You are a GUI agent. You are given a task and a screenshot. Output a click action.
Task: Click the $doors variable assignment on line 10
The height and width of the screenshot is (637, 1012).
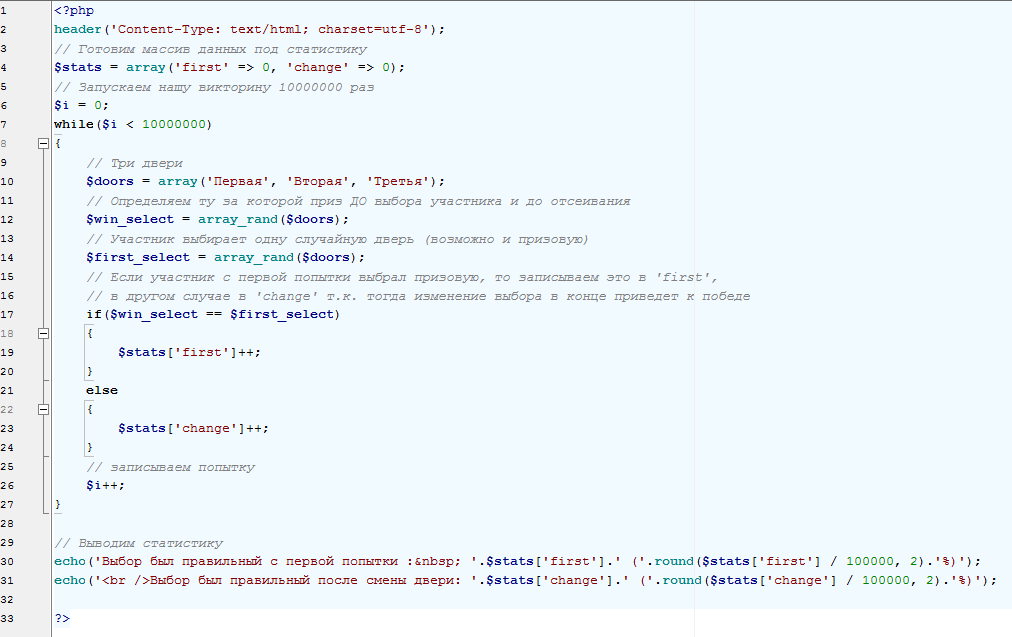click(x=110, y=181)
